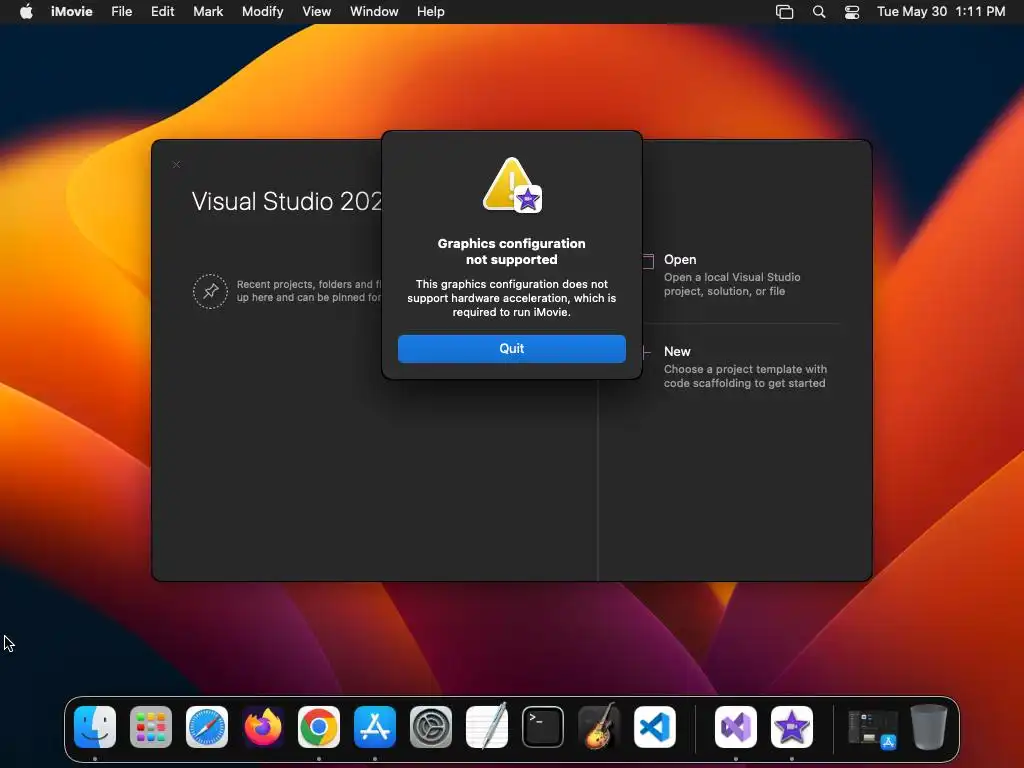Click New in the Visual Studio window

[x=677, y=351]
